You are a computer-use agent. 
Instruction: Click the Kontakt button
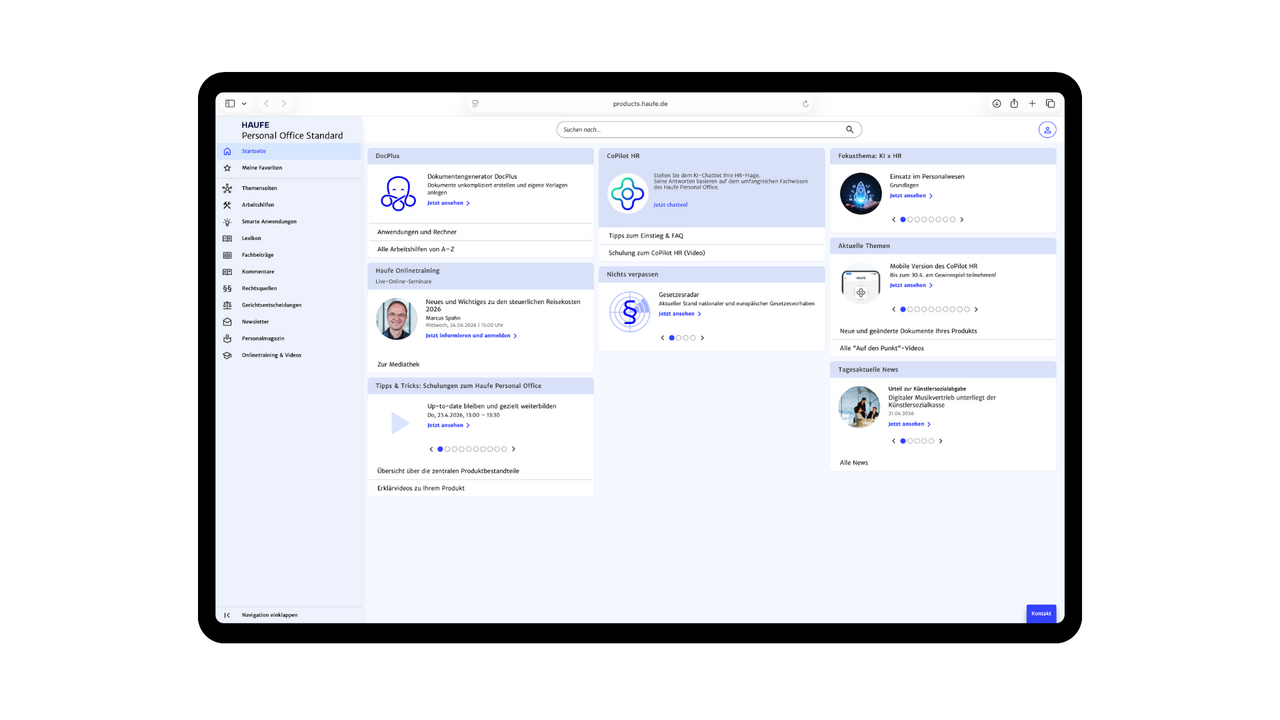[1041, 613]
